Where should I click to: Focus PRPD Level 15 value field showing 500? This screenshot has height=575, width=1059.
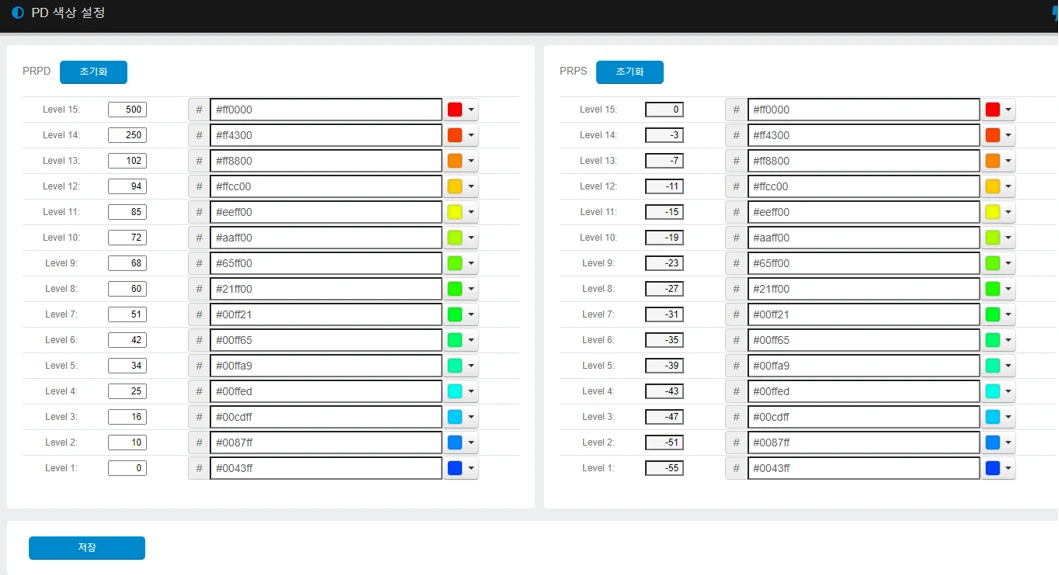click(128, 109)
